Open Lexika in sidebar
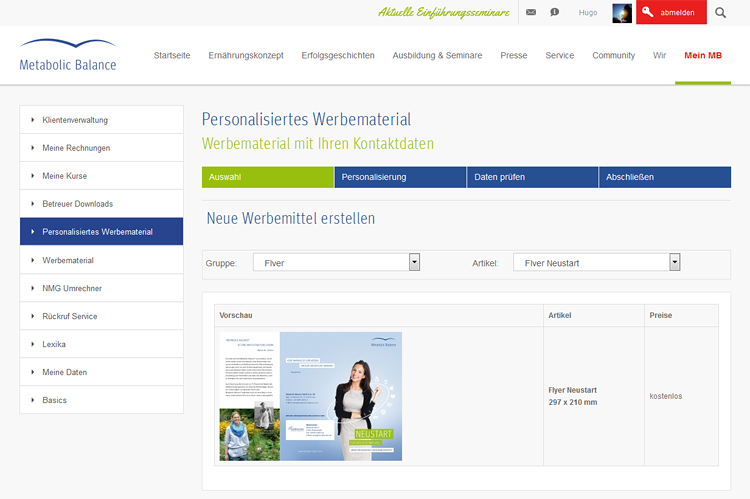 click(101, 344)
